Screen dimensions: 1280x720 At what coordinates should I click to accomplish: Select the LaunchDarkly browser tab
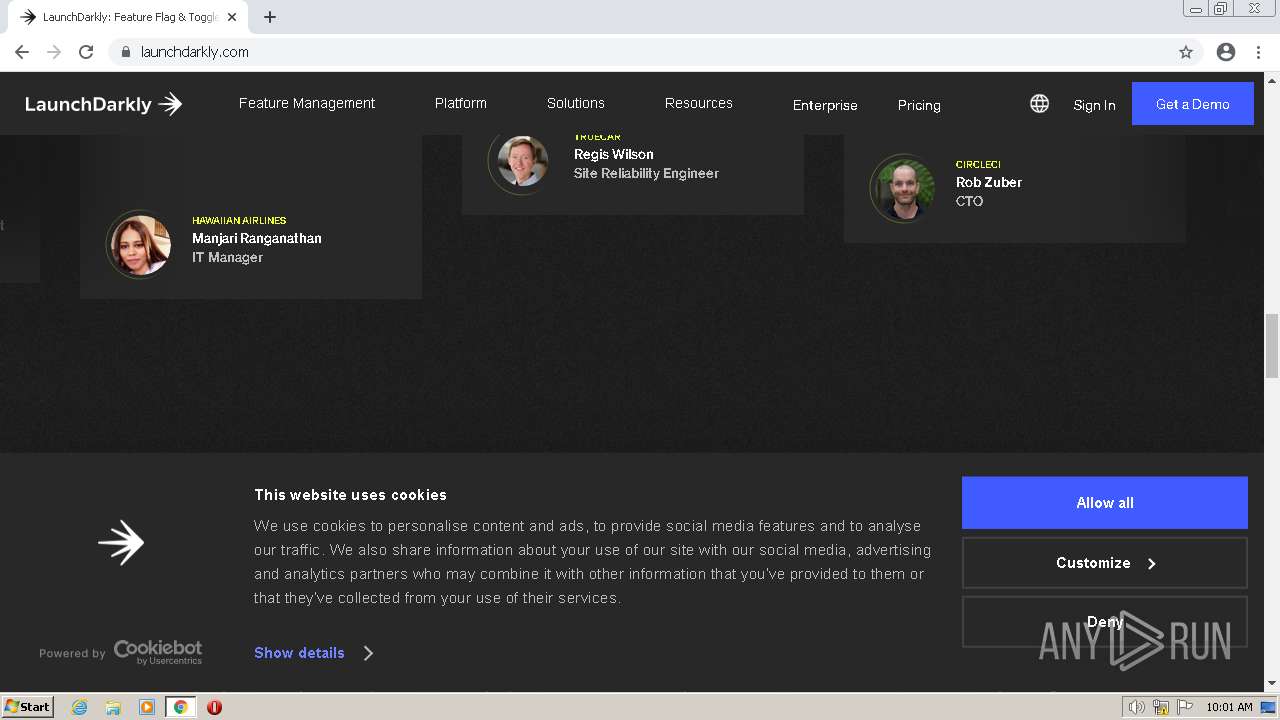[130, 17]
